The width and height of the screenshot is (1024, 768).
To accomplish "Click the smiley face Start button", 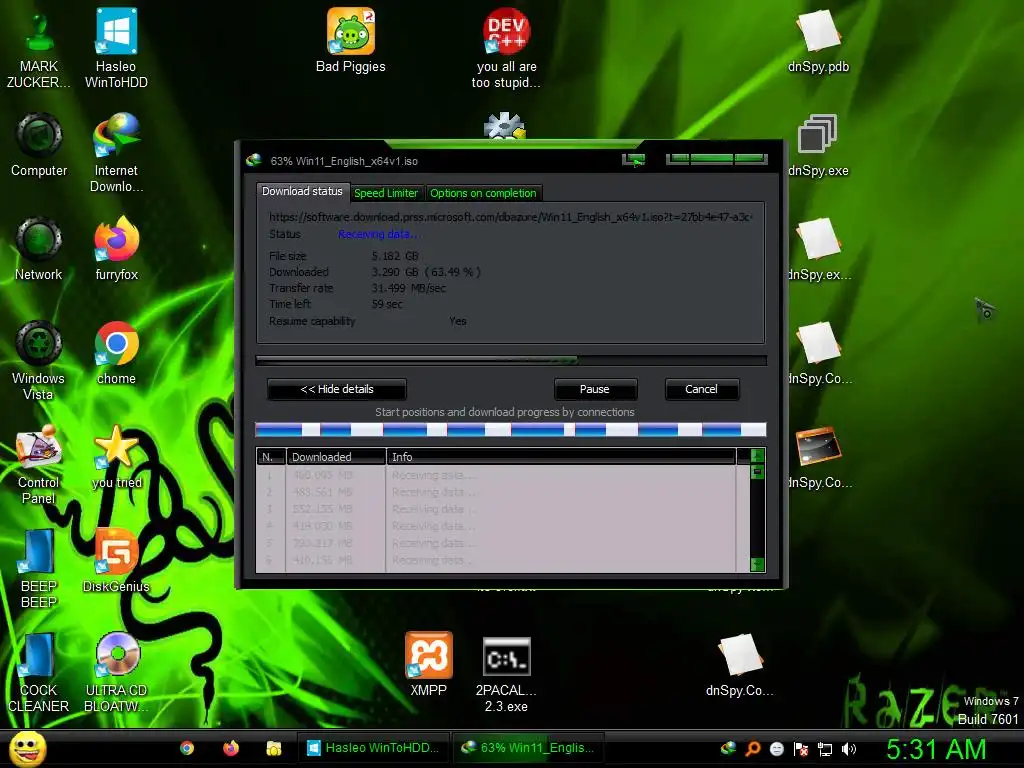I will pos(27,748).
